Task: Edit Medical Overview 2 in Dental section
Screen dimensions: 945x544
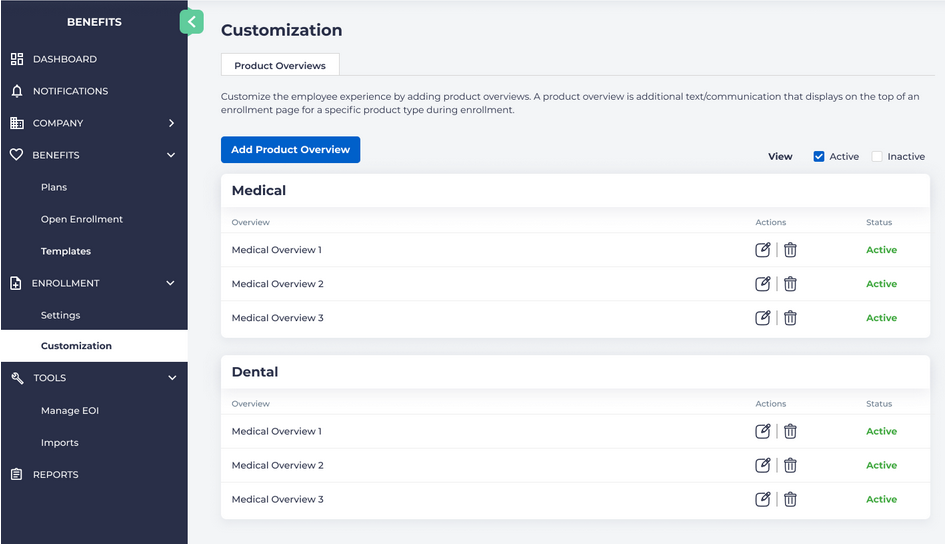Action: point(762,466)
